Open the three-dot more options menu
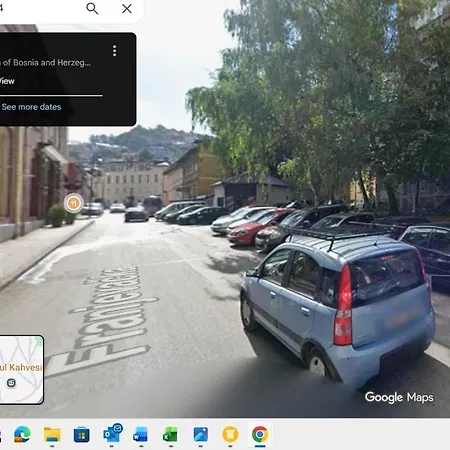This screenshot has width=450, height=450. click(x=114, y=51)
